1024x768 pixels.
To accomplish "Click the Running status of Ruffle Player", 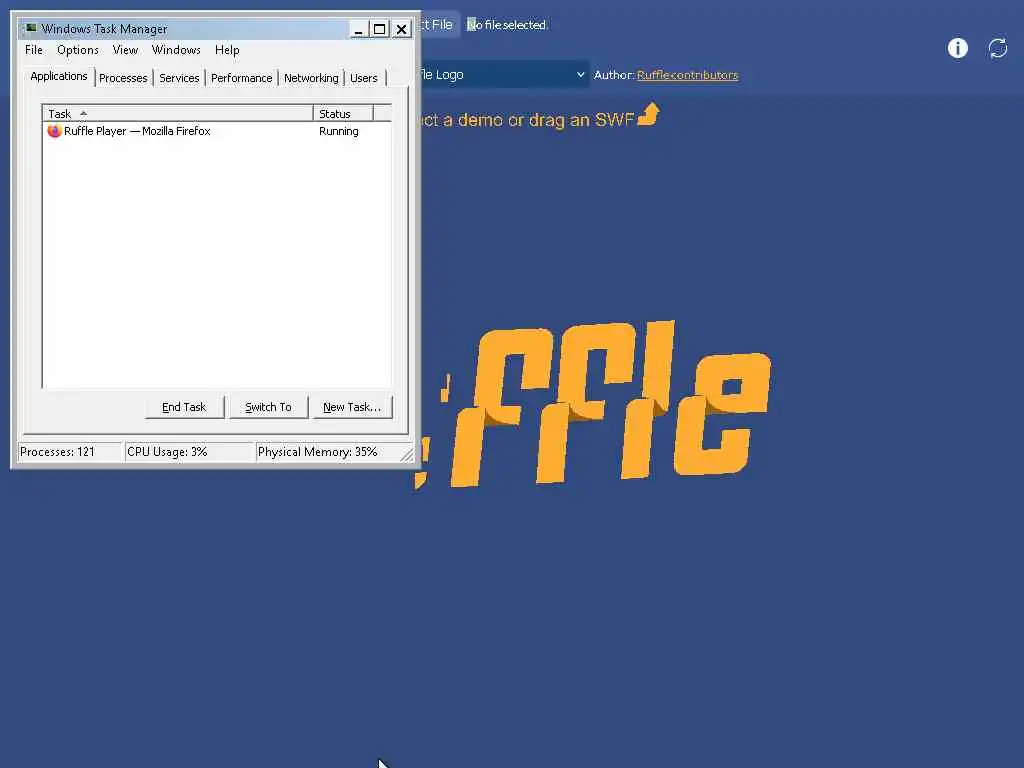I will pyautogui.click(x=338, y=131).
